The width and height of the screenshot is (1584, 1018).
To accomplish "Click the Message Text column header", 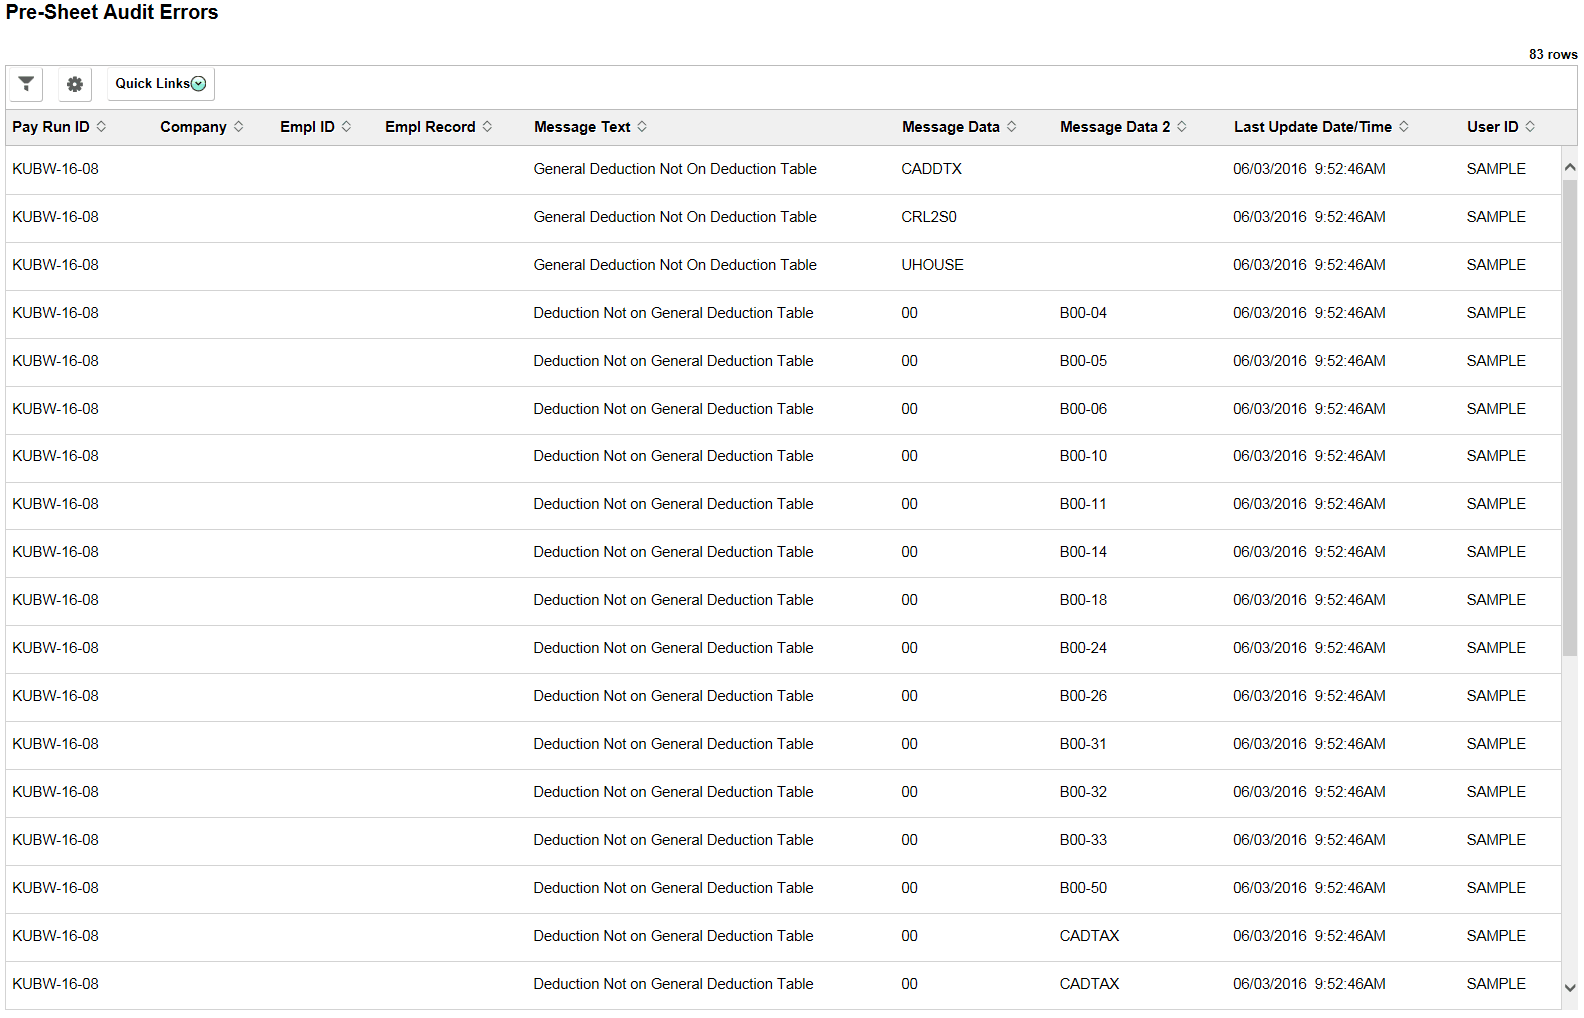I will [x=582, y=127].
